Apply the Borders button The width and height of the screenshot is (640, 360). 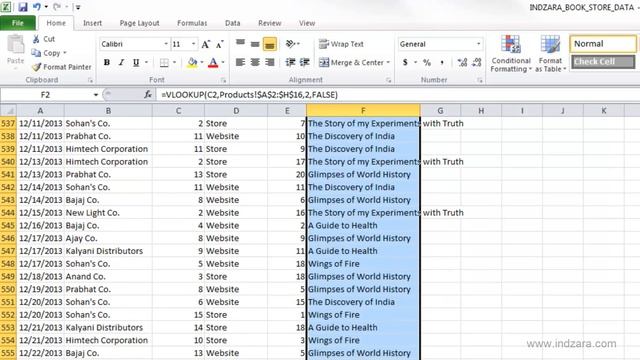tap(164, 62)
